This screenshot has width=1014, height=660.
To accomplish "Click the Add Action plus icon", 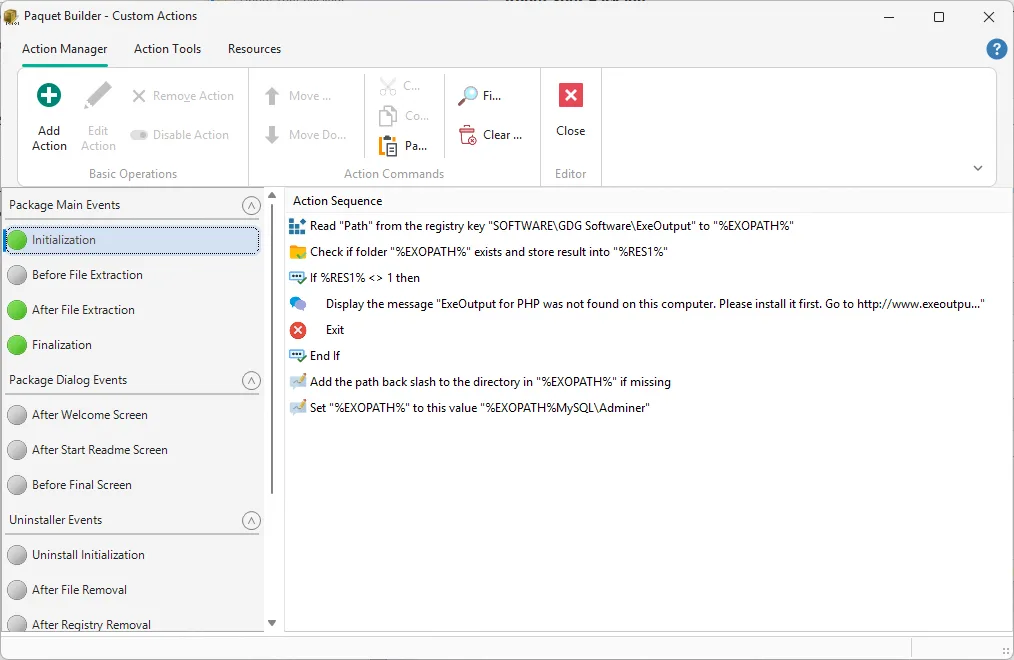I will pyautogui.click(x=49, y=96).
